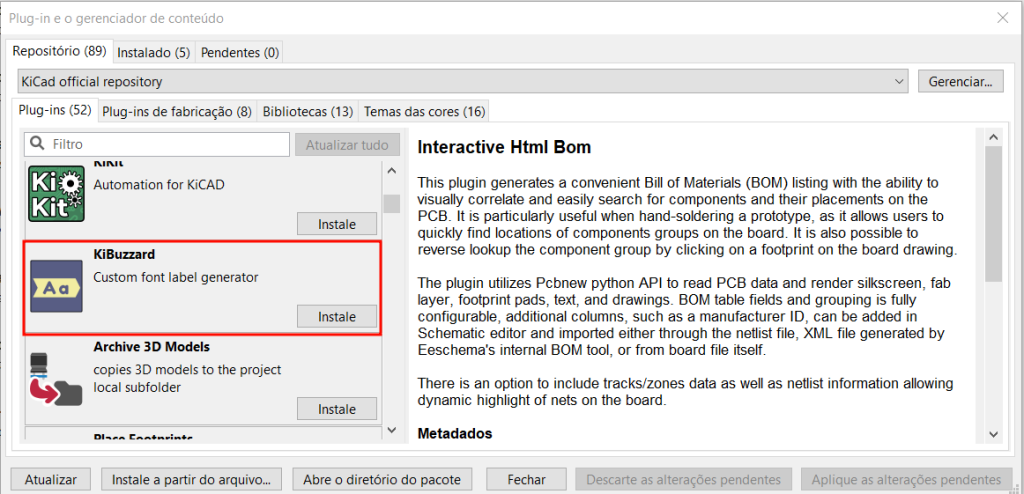Click the 'Metadados' heading
The width and height of the screenshot is (1024, 494).
[x=455, y=433]
